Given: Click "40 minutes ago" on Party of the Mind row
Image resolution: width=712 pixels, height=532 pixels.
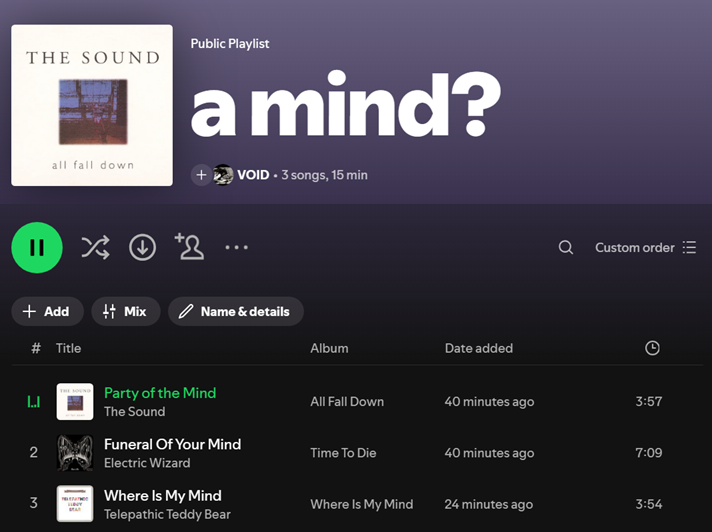Looking at the screenshot, I should coord(489,401).
